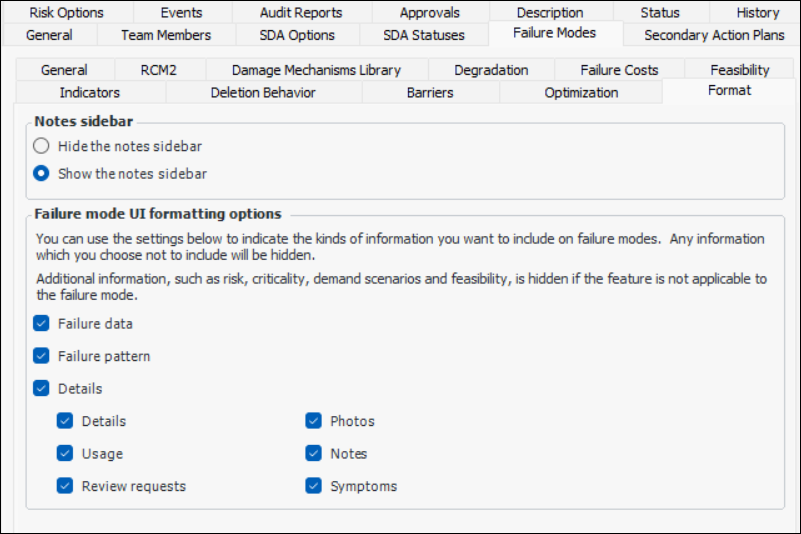Uncheck the Failure data checkbox
801x534 pixels.
point(41,324)
